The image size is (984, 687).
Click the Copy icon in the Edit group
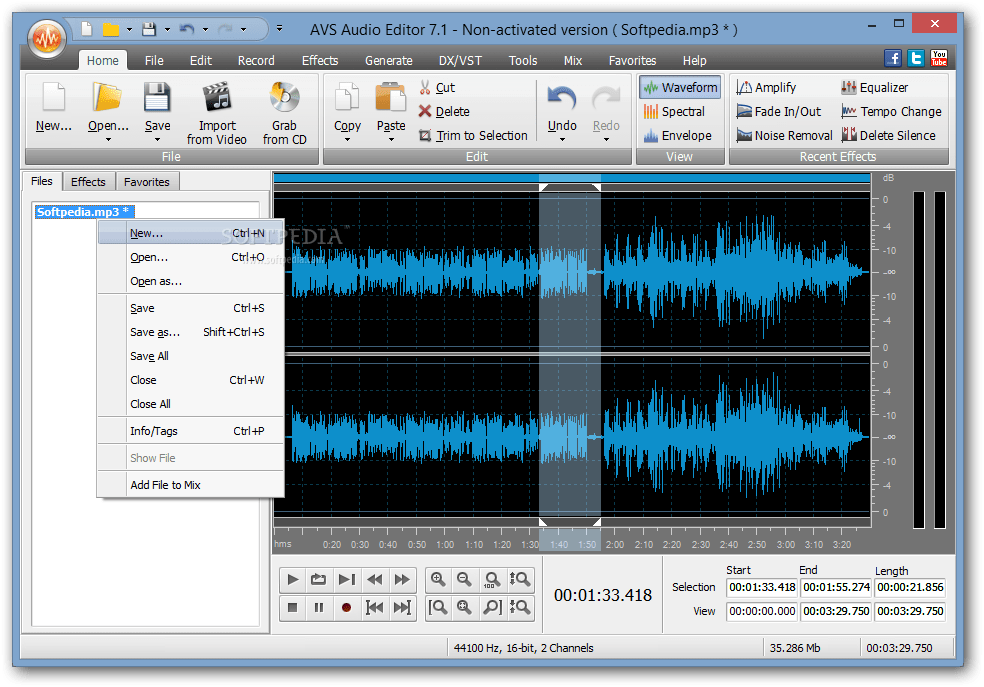pos(347,99)
